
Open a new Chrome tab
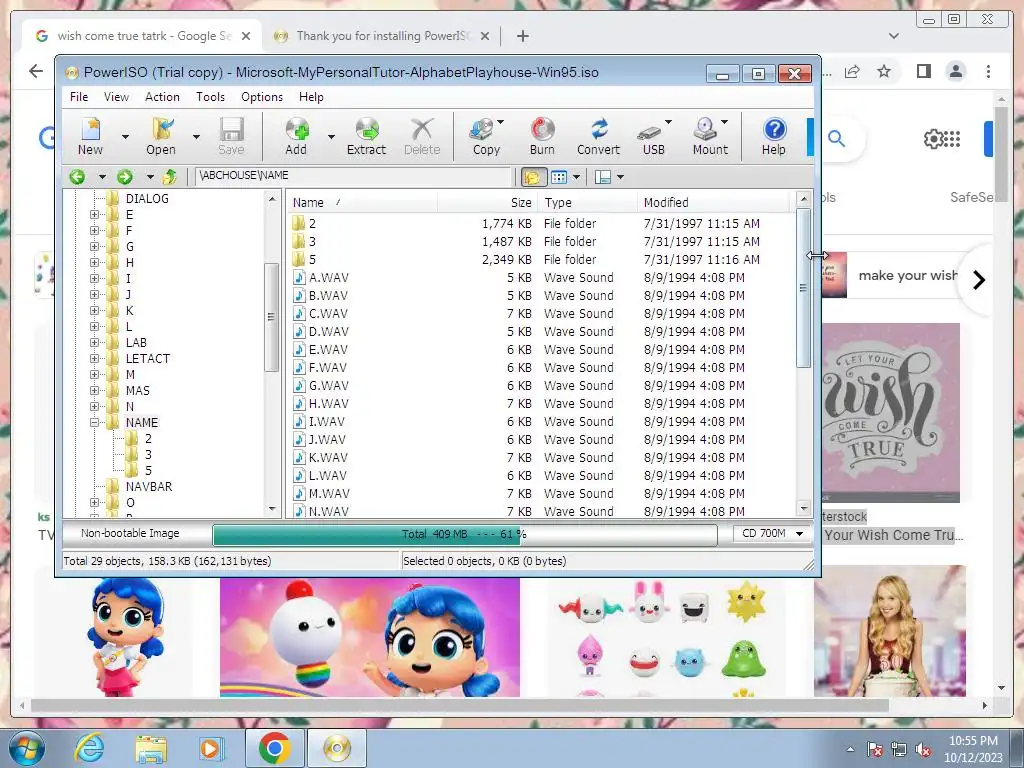522,36
